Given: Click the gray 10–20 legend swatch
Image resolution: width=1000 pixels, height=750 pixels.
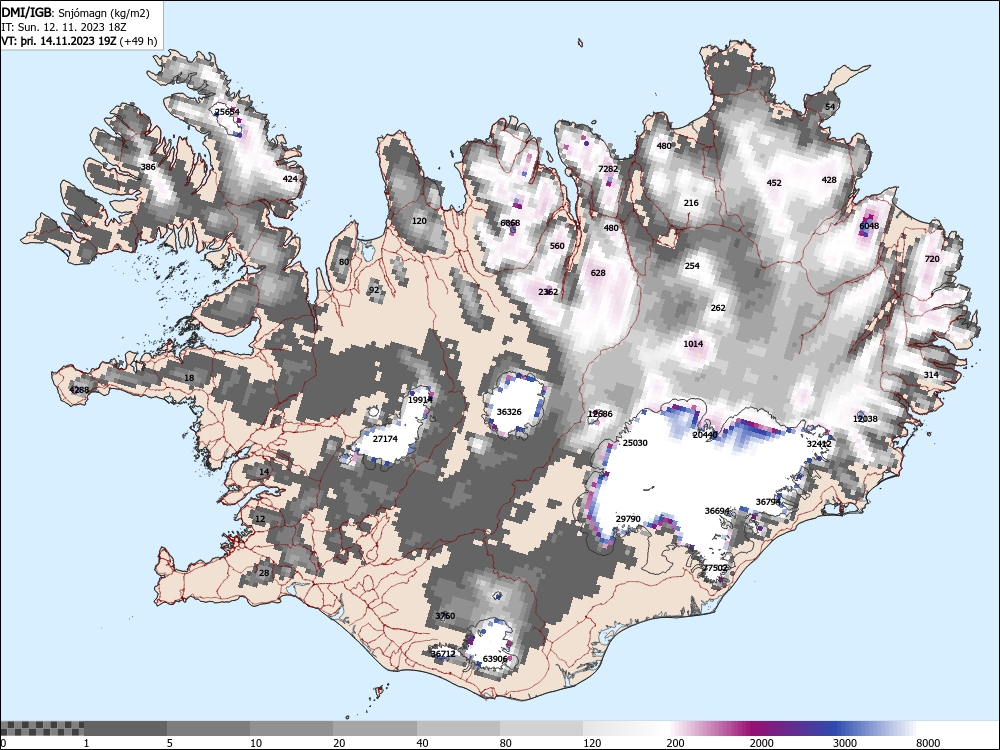Looking at the screenshot, I should (291, 728).
